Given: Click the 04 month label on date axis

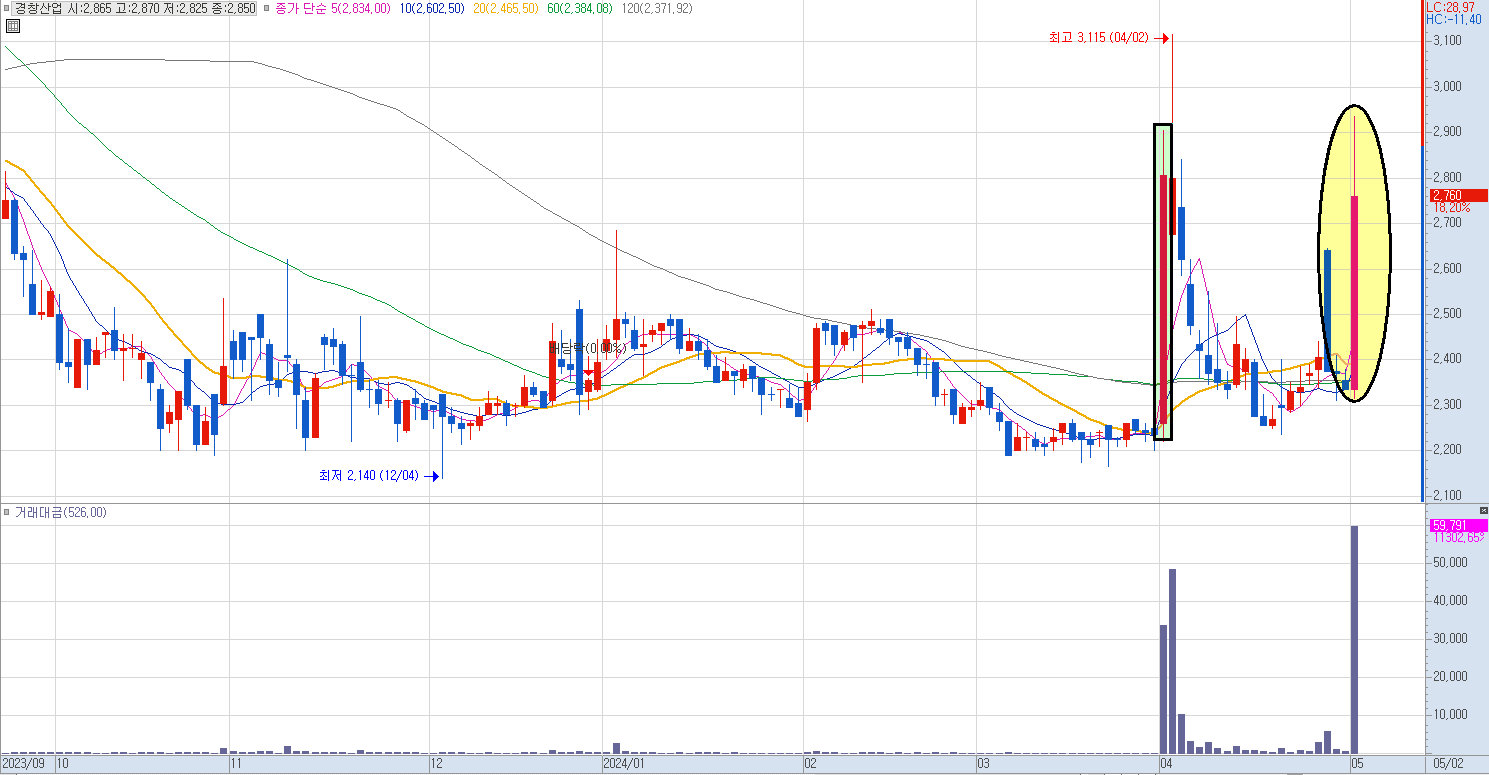Looking at the screenshot, I should 1166,764.
